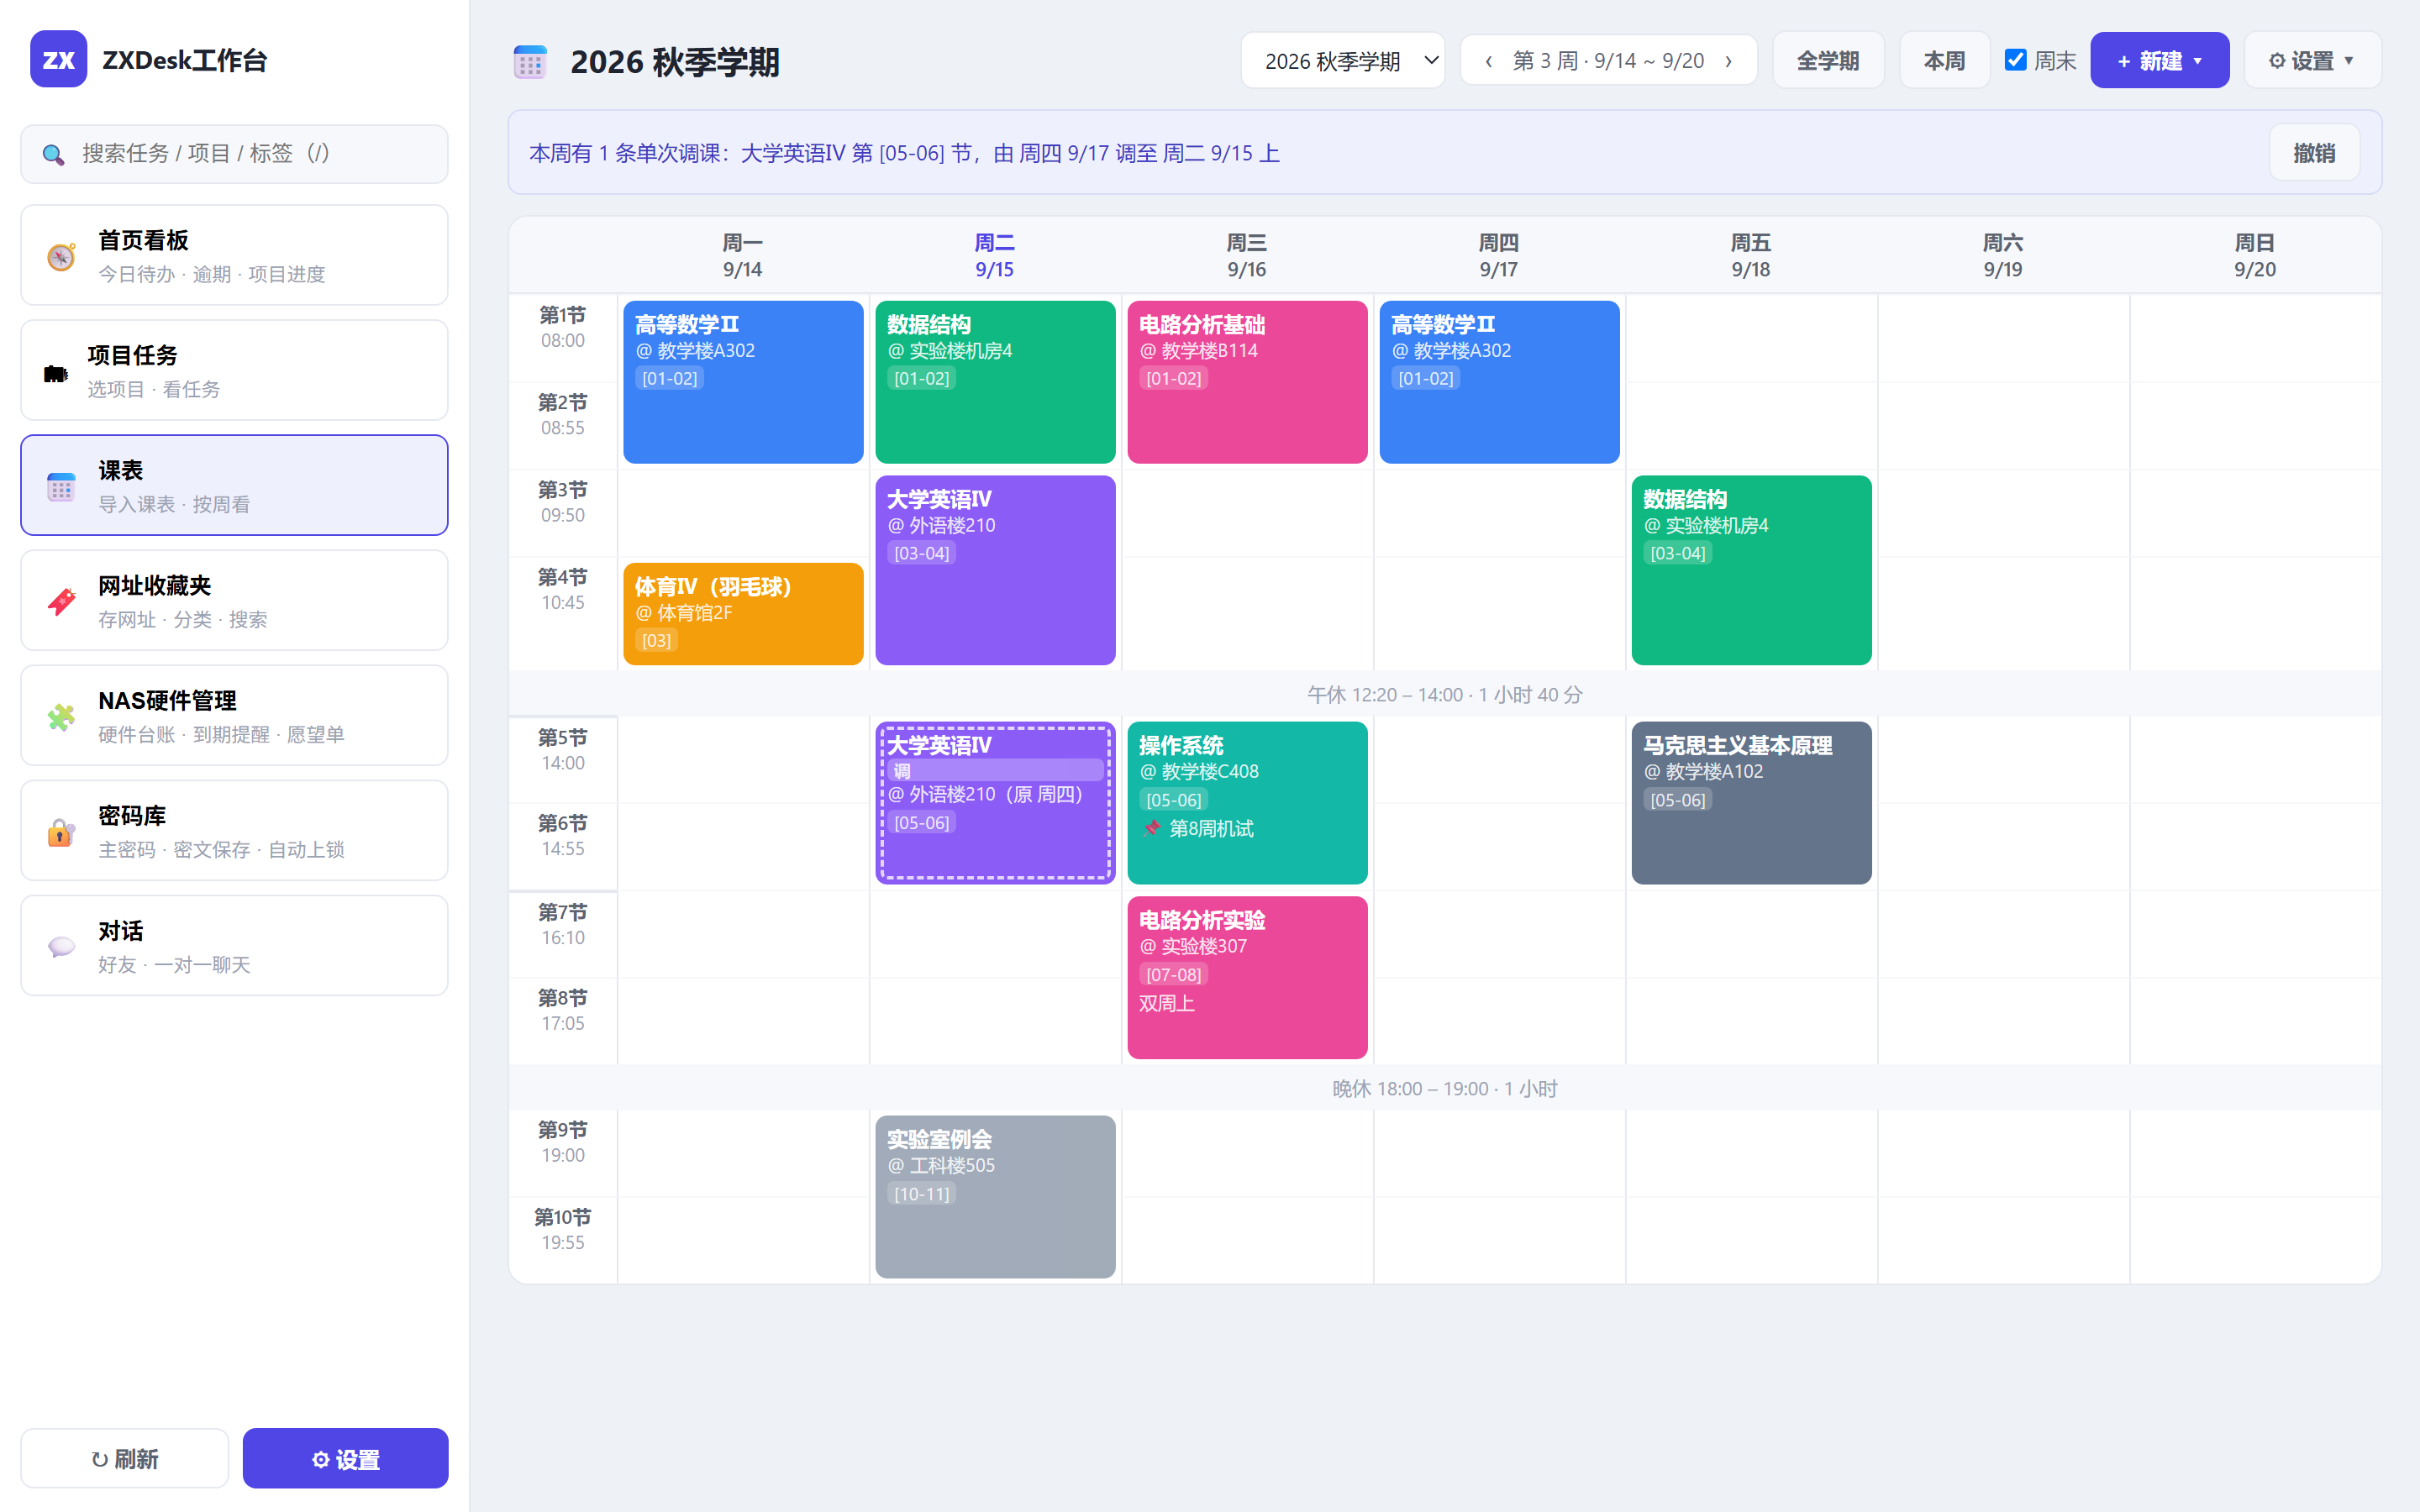The width and height of the screenshot is (2420, 1512).
Task: Open the 操作系统 course block
Action: [1247, 802]
